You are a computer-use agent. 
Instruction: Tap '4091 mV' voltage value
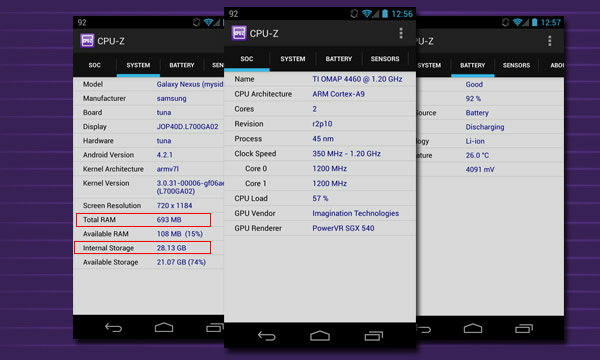click(x=480, y=169)
